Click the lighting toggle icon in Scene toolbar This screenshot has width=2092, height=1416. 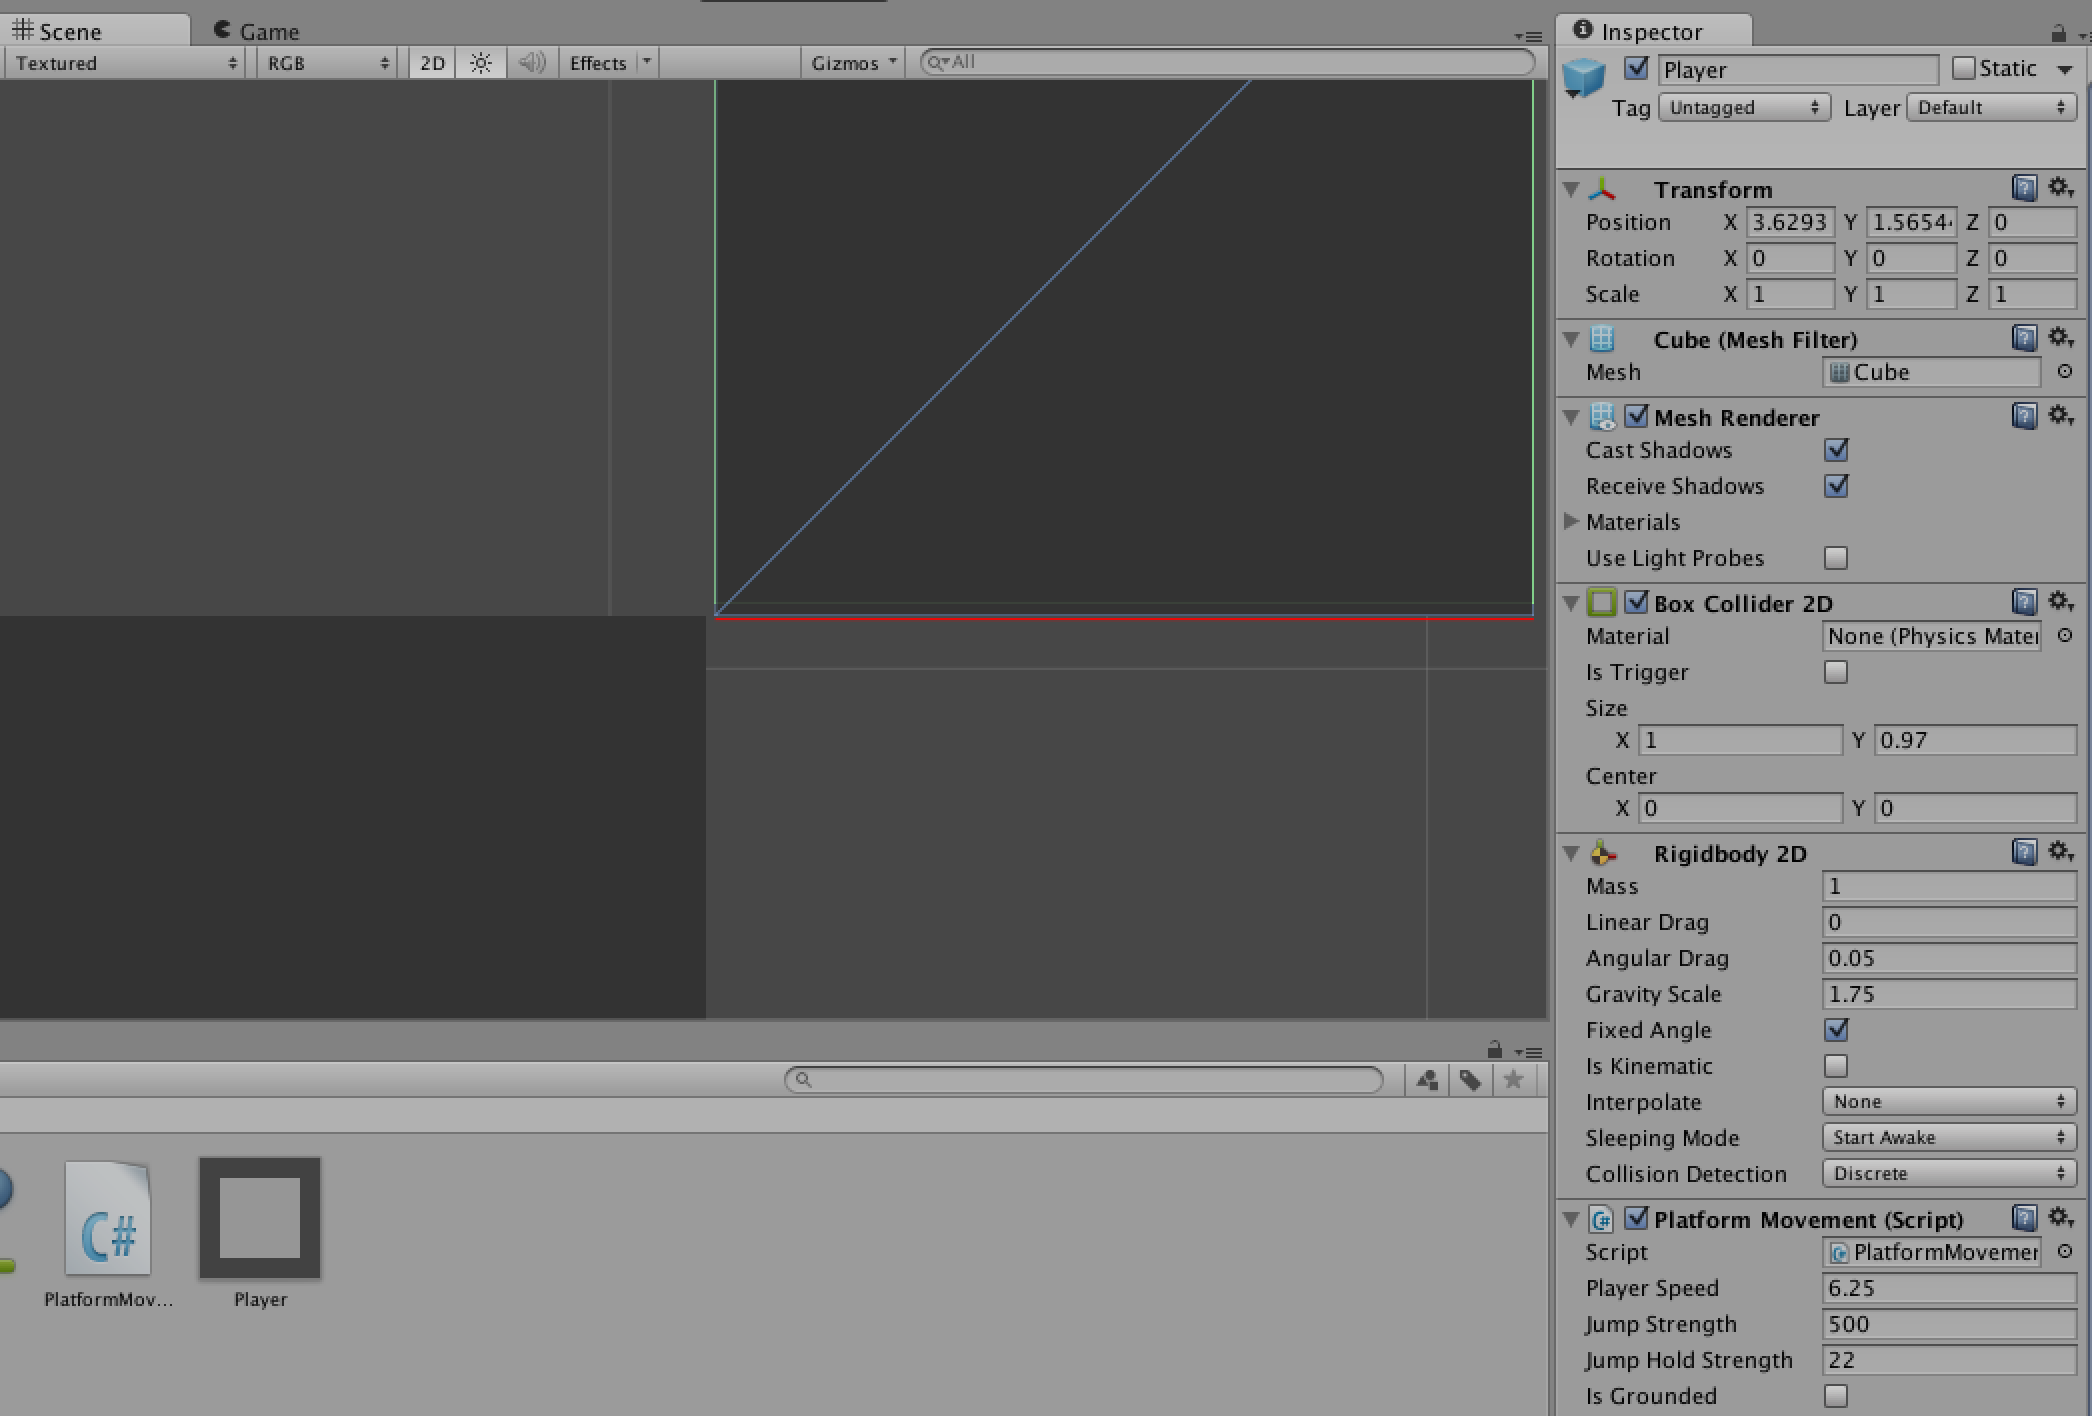[483, 60]
